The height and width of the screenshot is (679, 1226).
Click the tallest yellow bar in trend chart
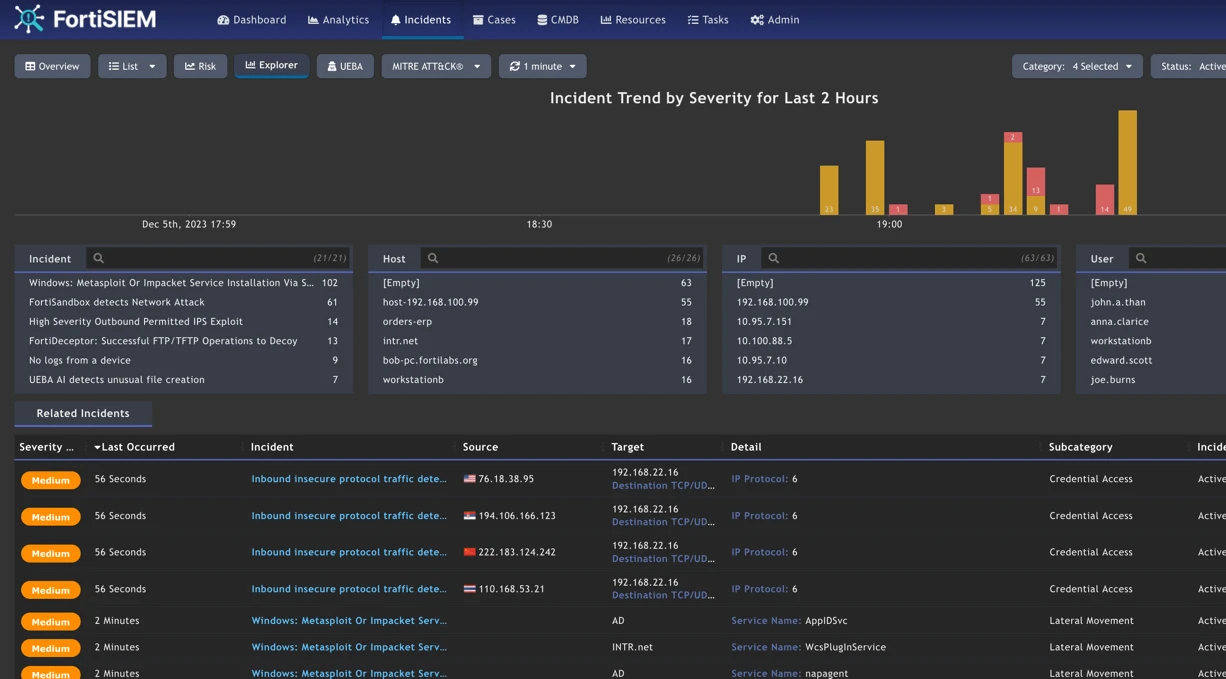pos(1127,160)
